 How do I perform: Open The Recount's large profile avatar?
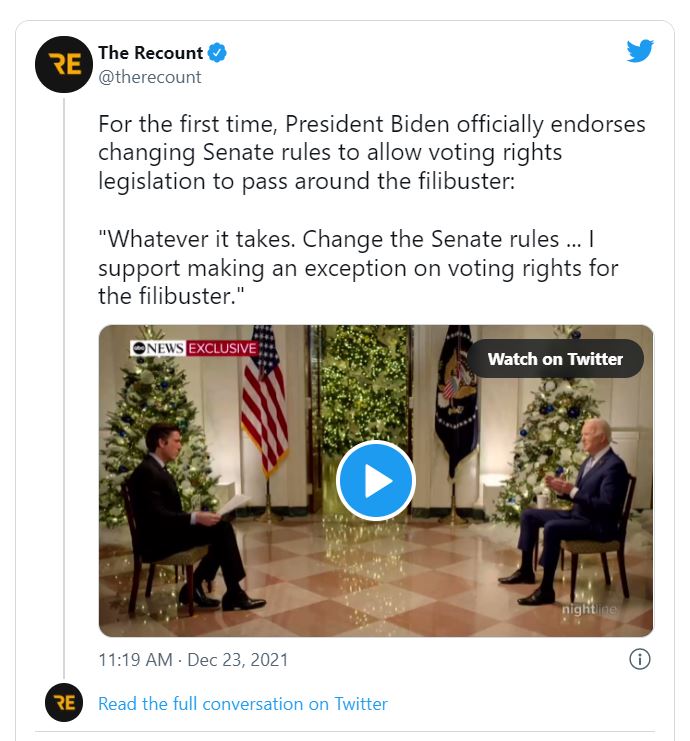pyautogui.click(x=64, y=64)
